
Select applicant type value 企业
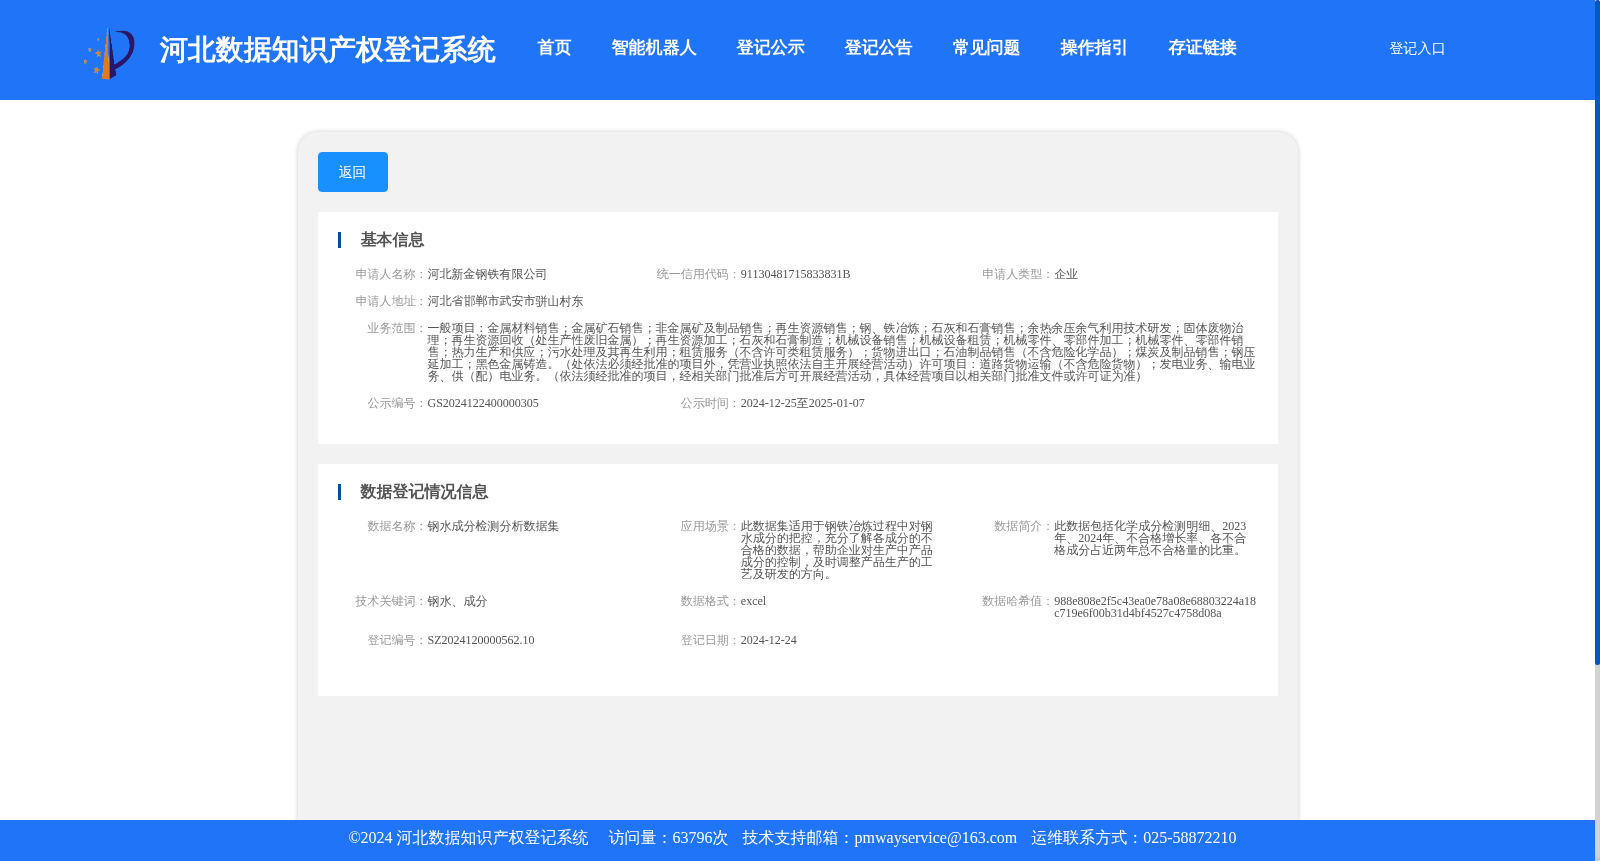pyautogui.click(x=1066, y=274)
